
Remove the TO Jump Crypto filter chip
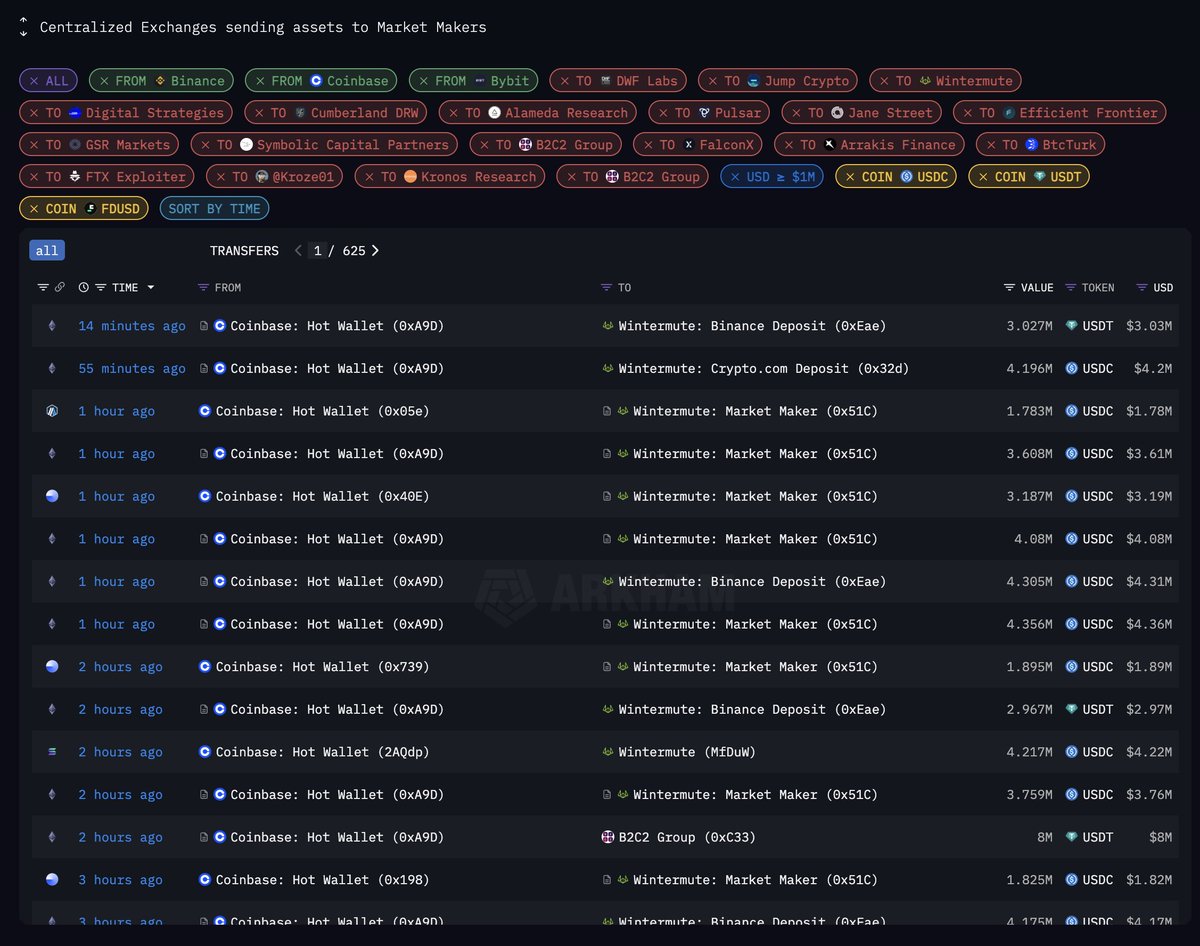click(713, 81)
